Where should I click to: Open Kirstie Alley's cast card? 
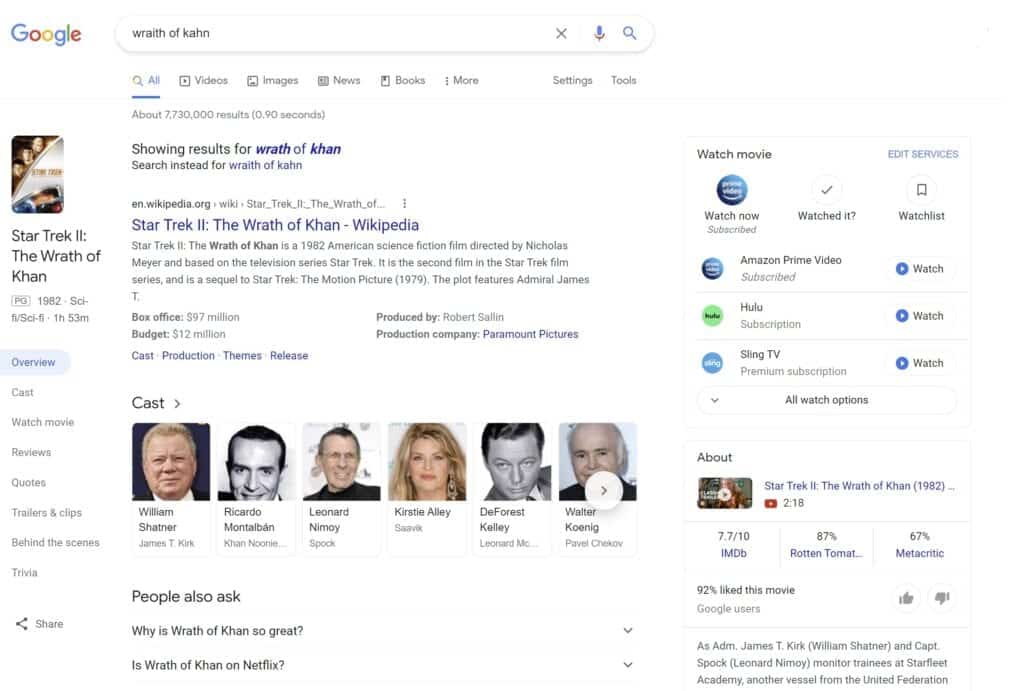coord(427,489)
